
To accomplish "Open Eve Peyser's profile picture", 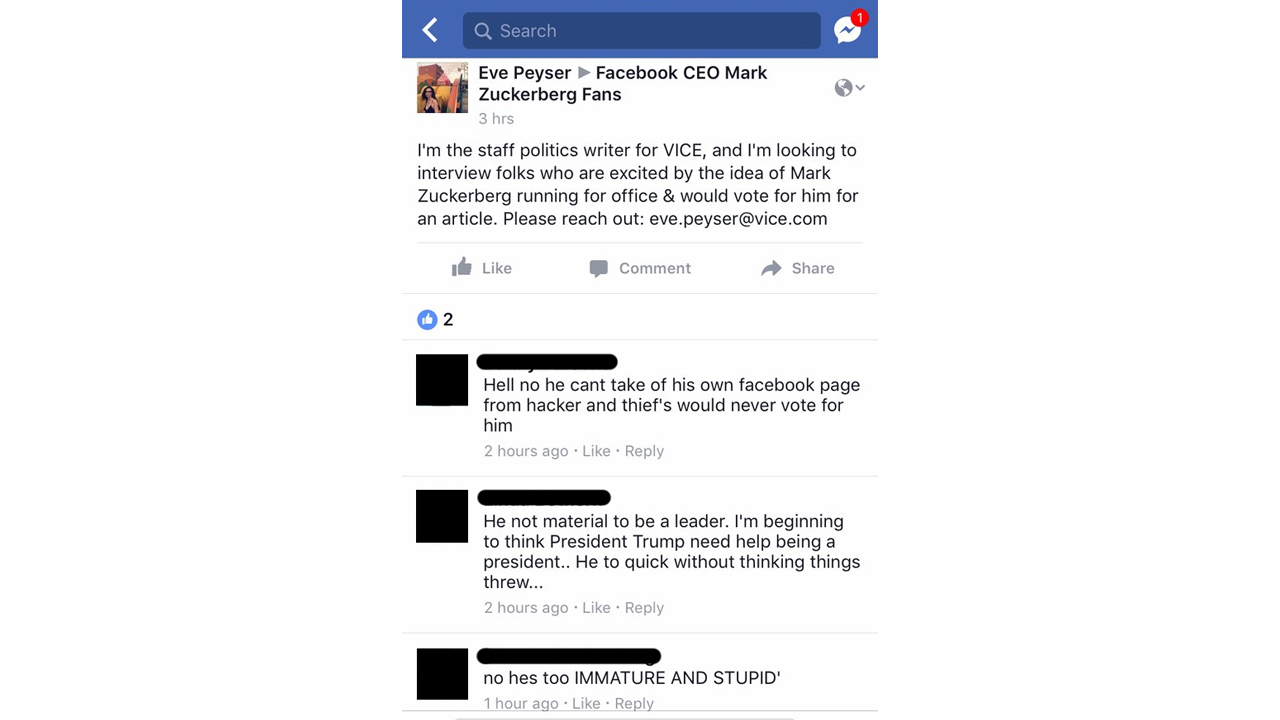I will pyautogui.click(x=442, y=88).
